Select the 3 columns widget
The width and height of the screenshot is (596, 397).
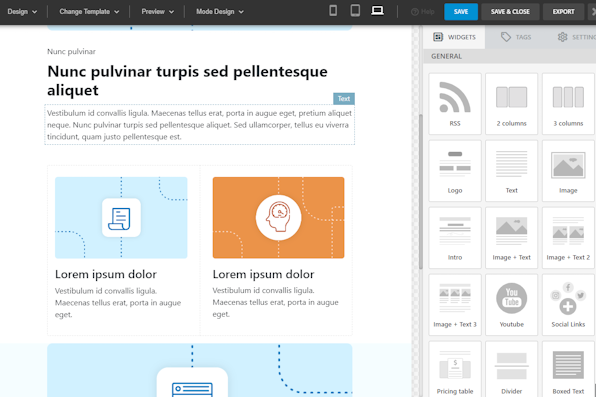pyautogui.click(x=568, y=104)
